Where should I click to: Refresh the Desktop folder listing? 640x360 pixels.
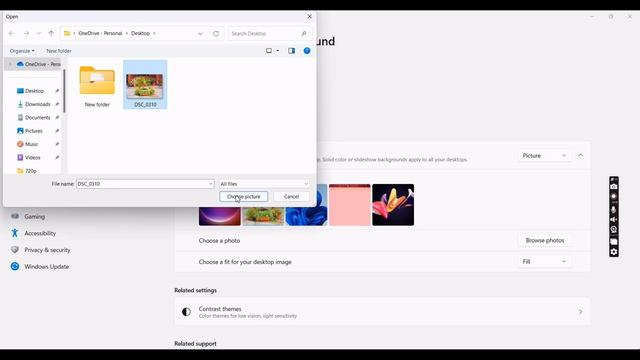[216, 33]
